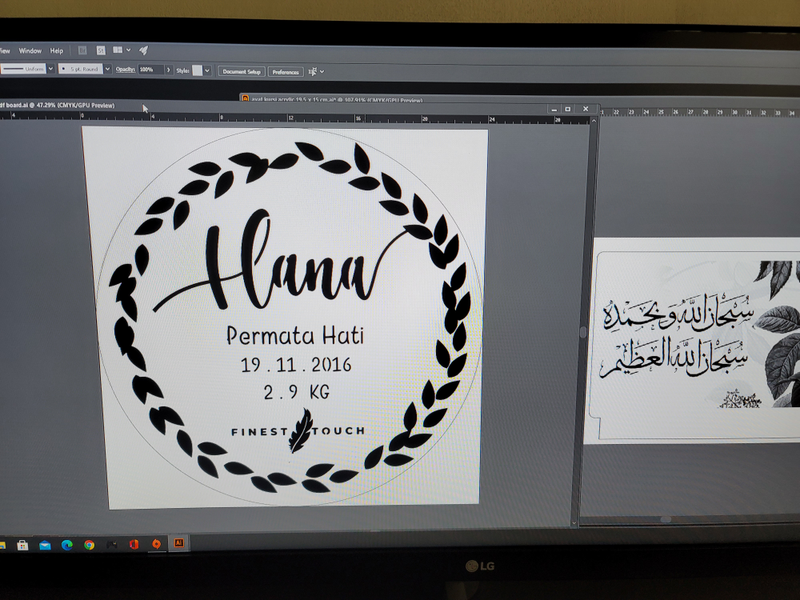Image resolution: width=800 pixels, height=600 pixels.
Task: Select the '19 . 11 . 2016' date text
Action: (296, 364)
